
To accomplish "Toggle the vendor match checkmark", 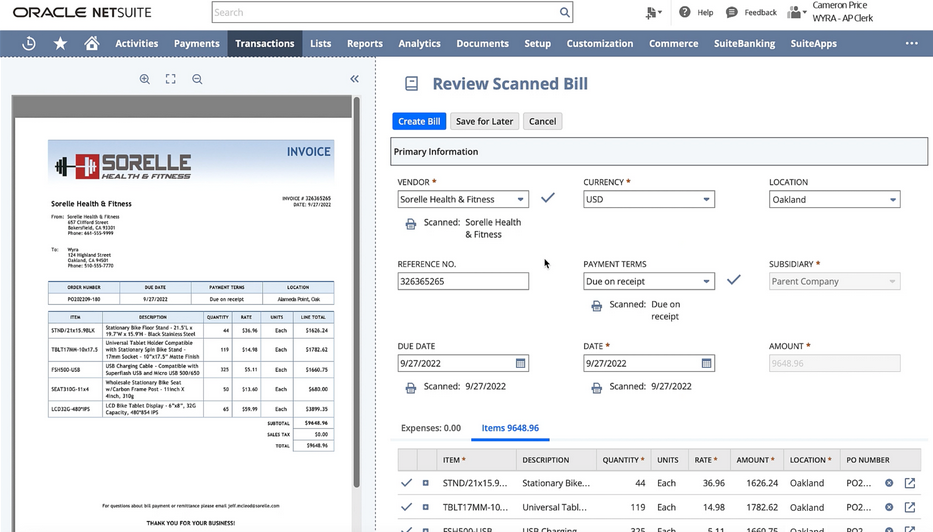I will [x=547, y=198].
